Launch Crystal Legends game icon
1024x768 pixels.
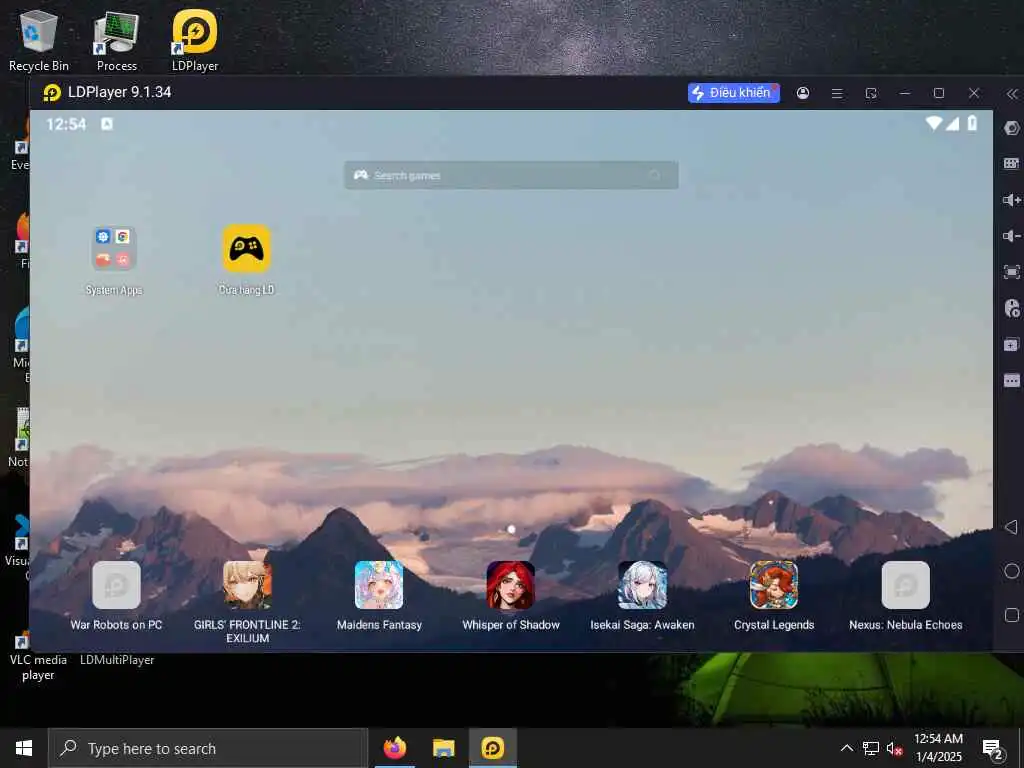click(774, 596)
